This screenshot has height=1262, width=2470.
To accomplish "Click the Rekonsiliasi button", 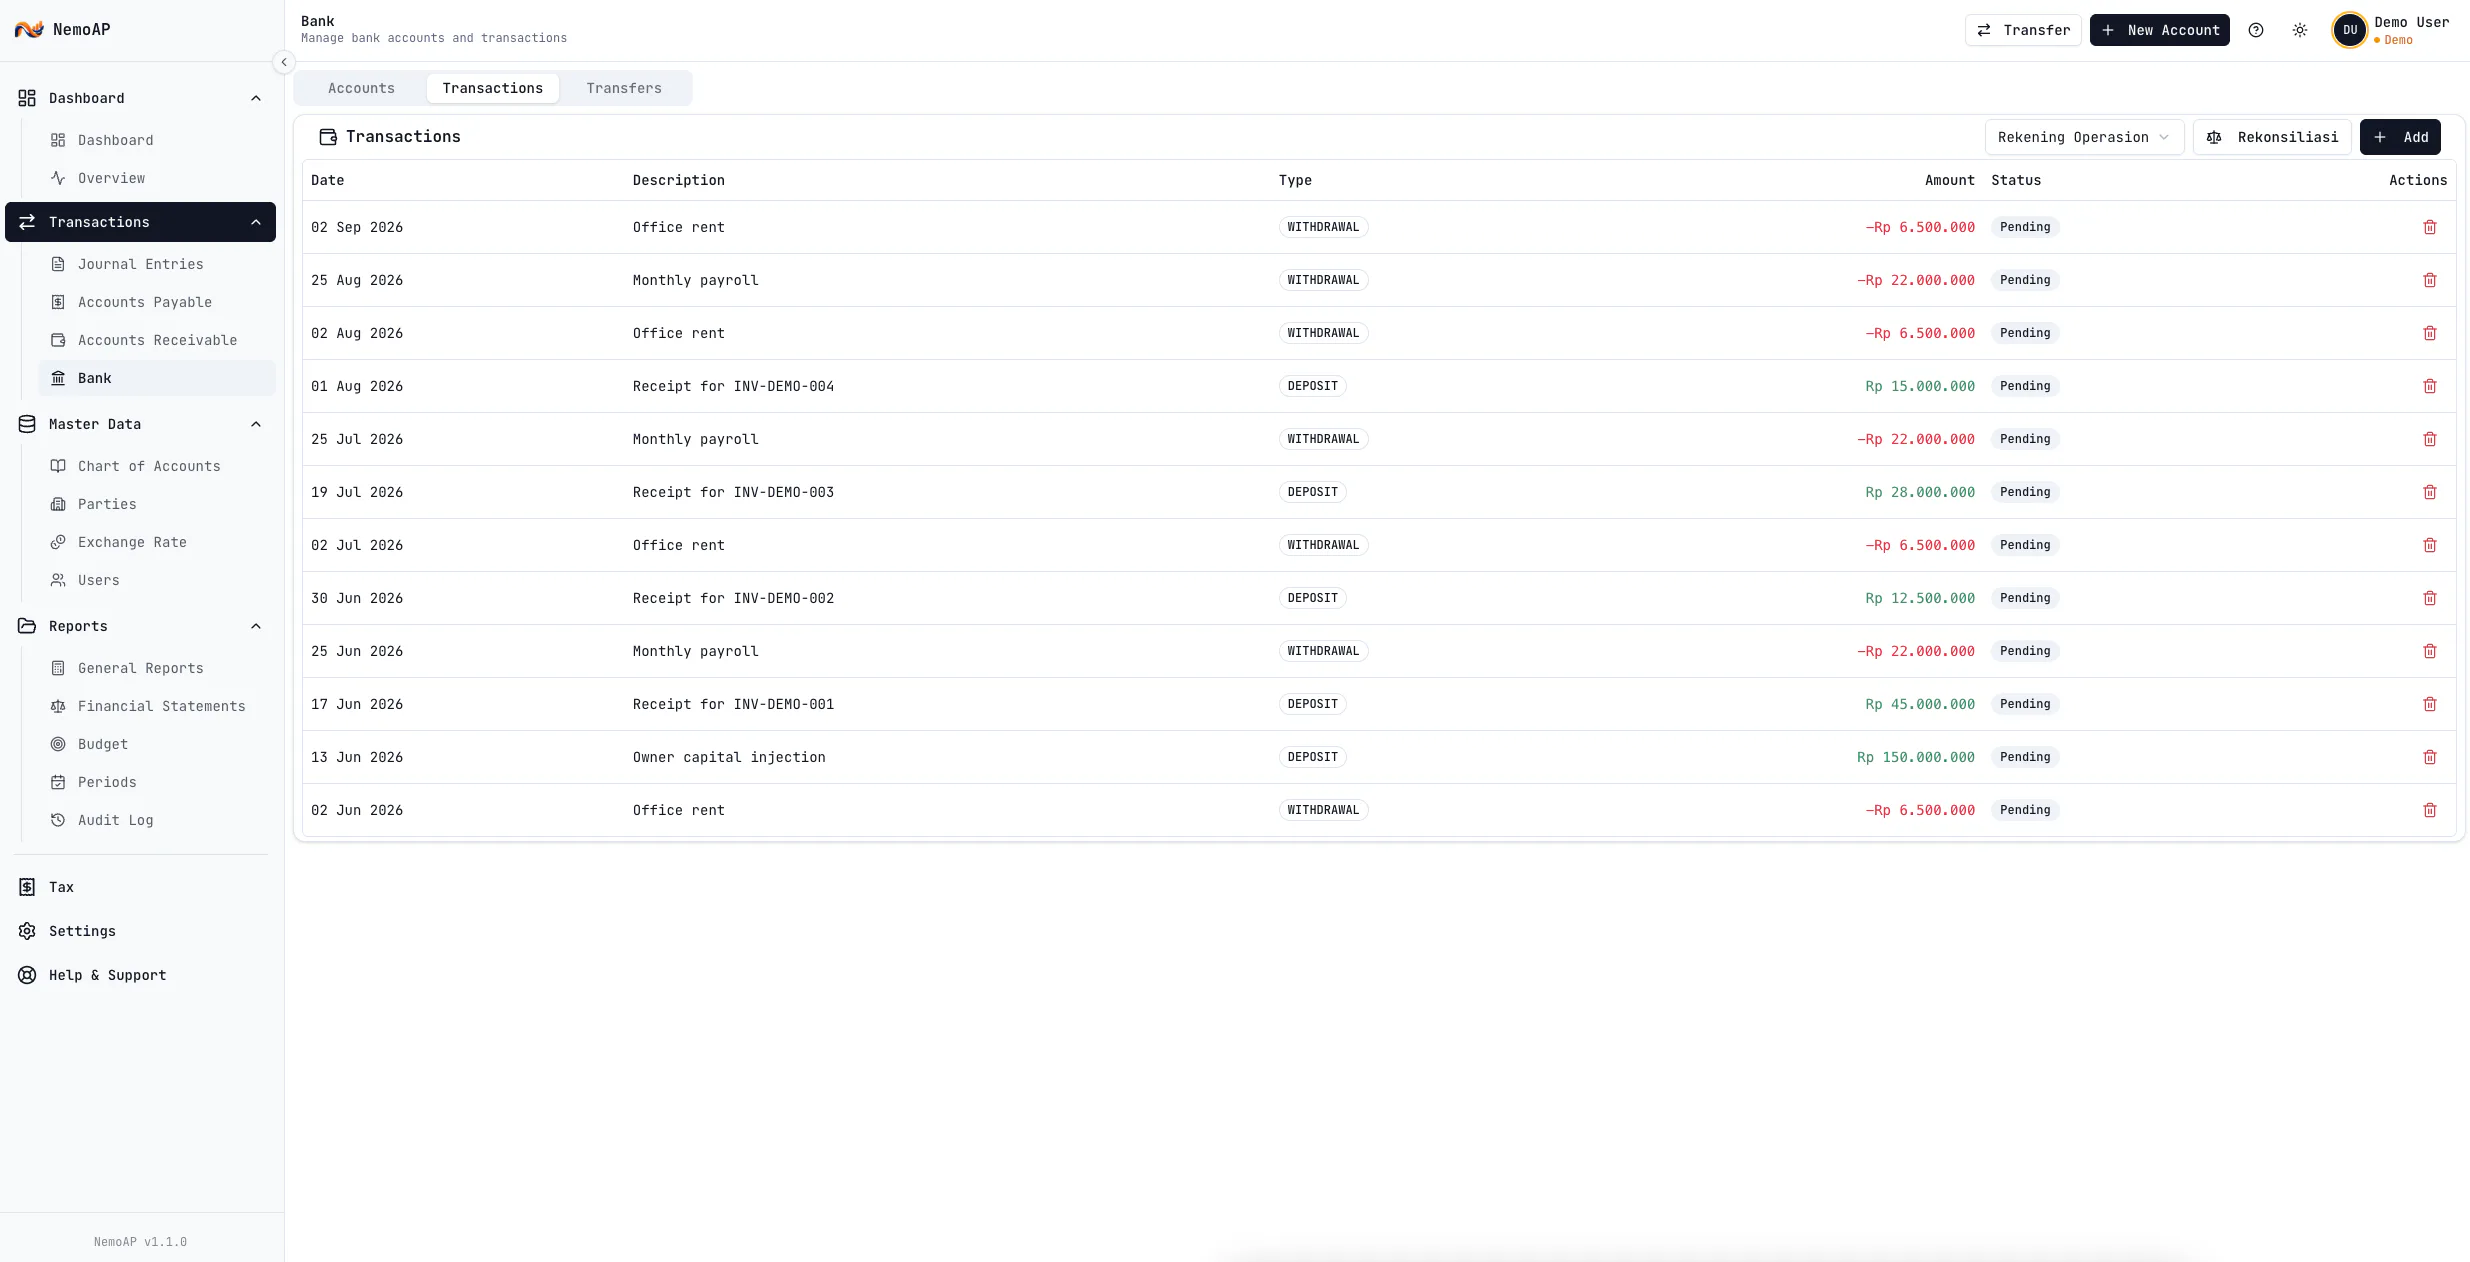I will click(2272, 137).
